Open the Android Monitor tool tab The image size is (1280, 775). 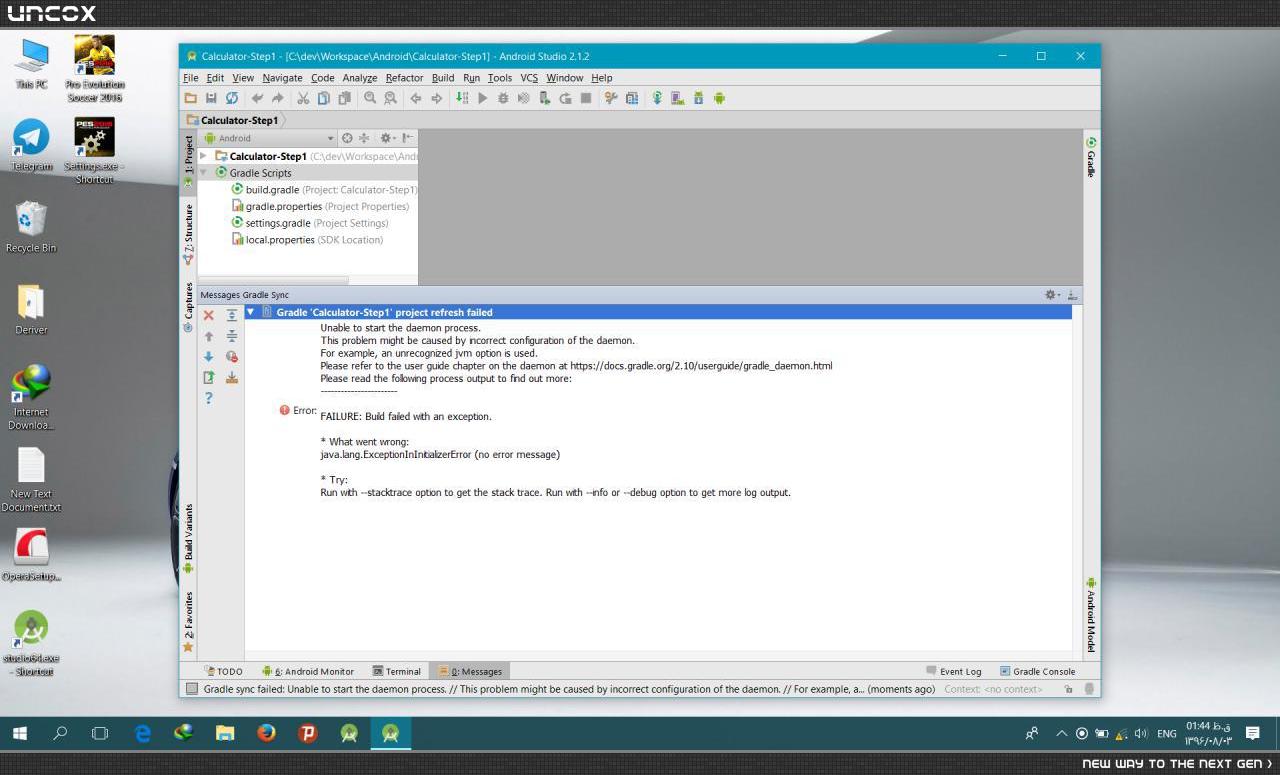coord(308,671)
